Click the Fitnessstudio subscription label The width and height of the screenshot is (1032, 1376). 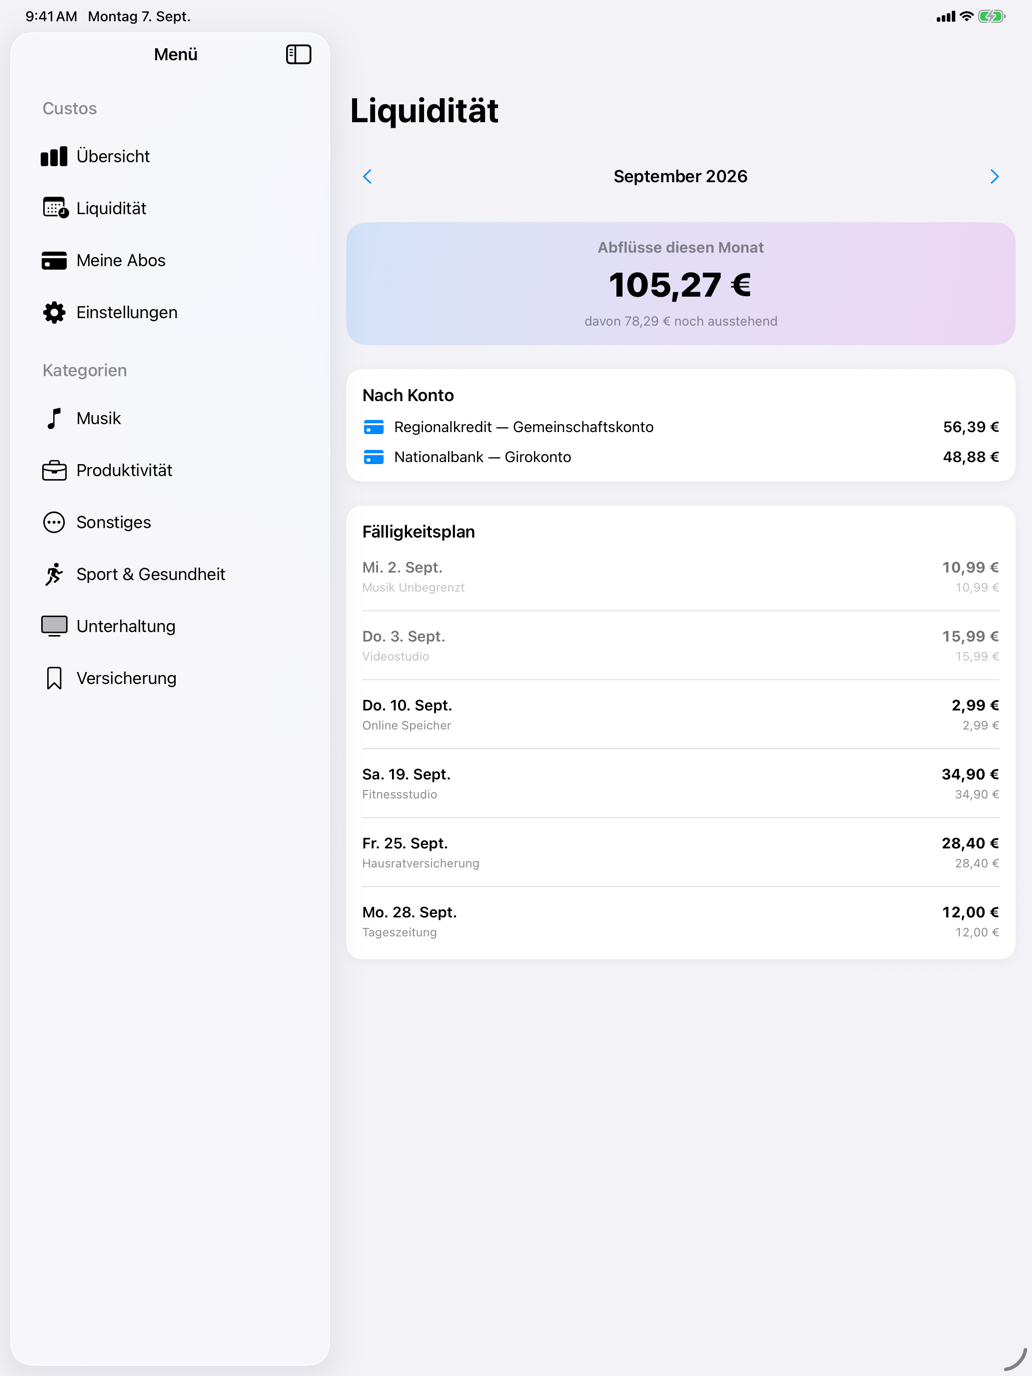coord(400,795)
